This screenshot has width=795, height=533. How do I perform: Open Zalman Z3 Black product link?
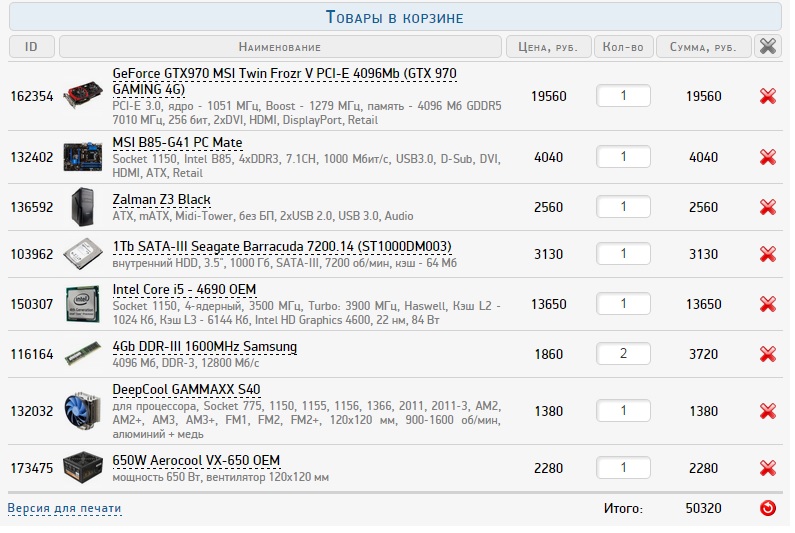(x=161, y=200)
